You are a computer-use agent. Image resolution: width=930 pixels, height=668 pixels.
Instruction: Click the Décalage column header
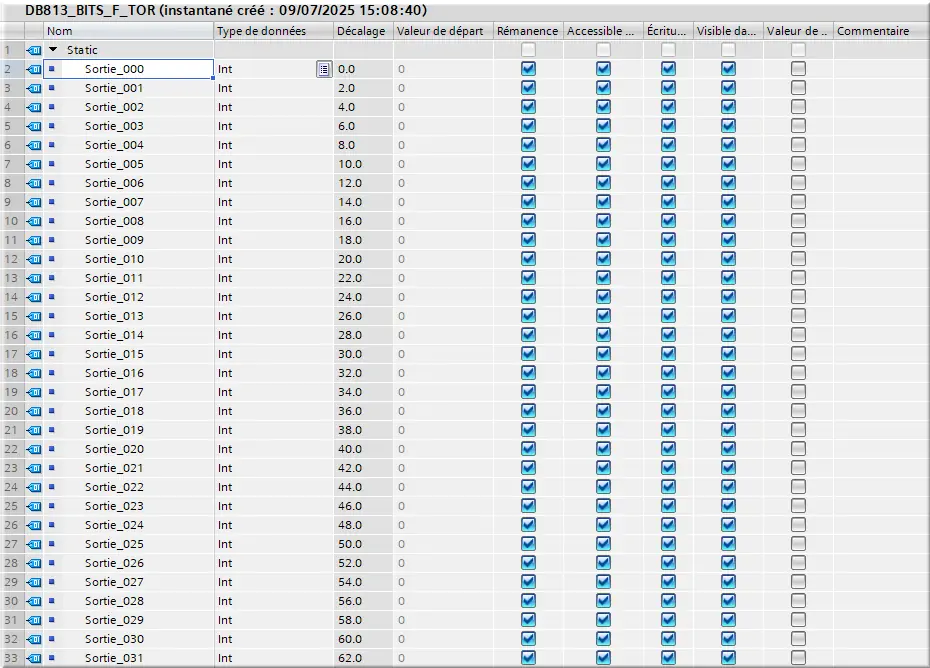[x=363, y=31]
